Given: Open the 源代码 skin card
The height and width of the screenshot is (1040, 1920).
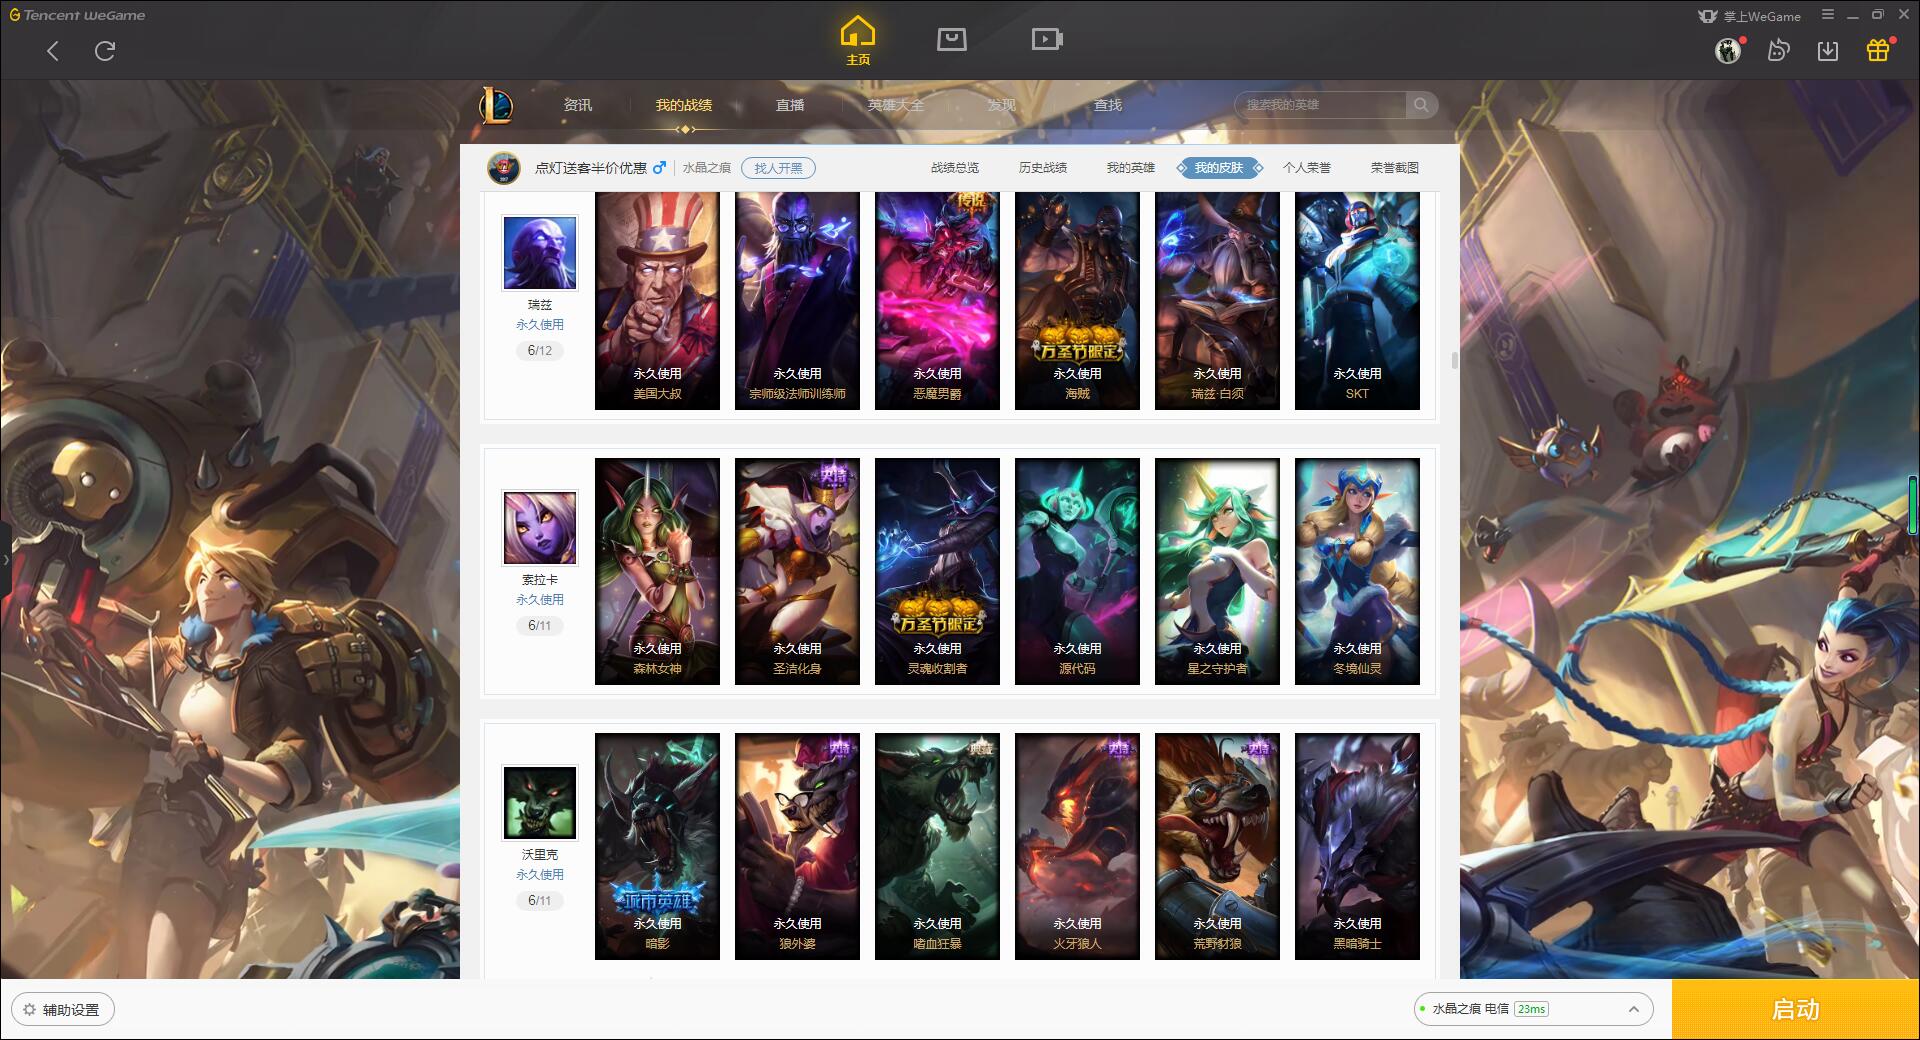Looking at the screenshot, I should [1077, 571].
